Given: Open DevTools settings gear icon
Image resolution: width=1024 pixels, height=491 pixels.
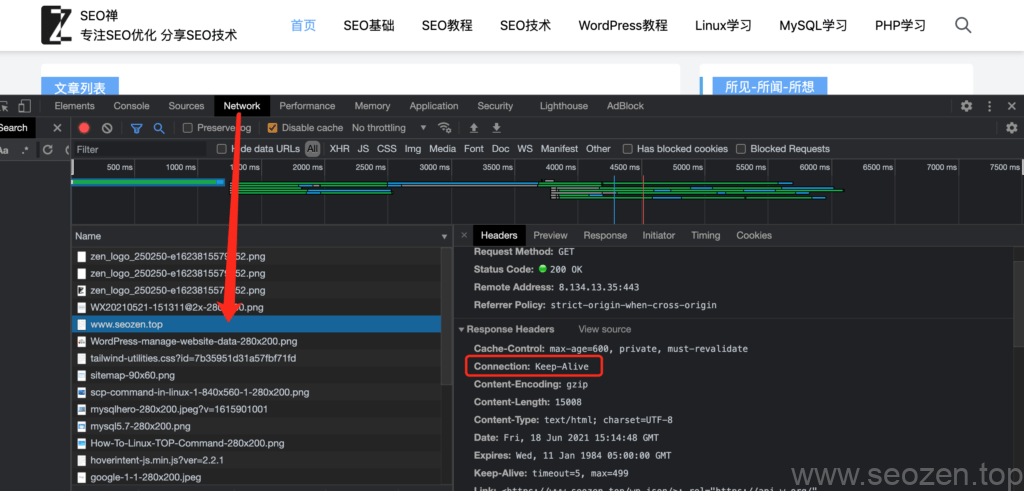Looking at the screenshot, I should tap(967, 106).
